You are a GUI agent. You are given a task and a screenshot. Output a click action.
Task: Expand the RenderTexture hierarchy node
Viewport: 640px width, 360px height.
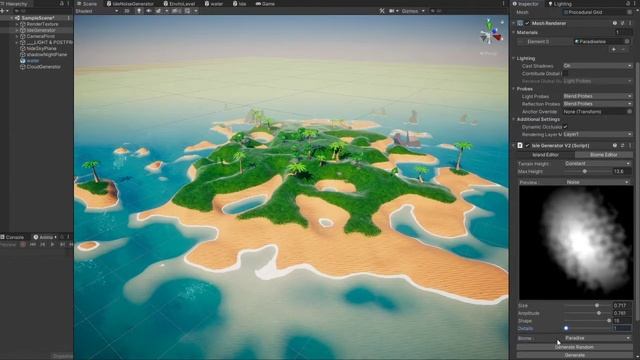(17, 24)
